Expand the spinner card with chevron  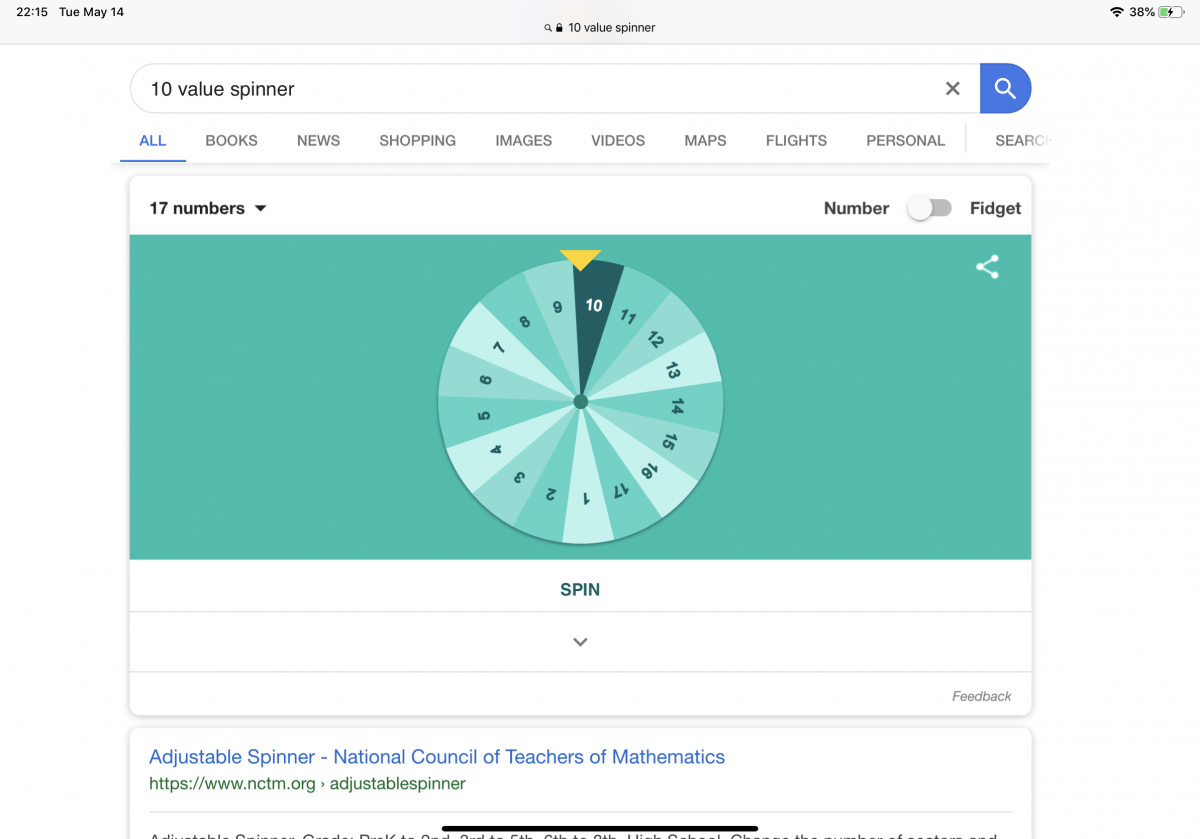[x=580, y=642]
